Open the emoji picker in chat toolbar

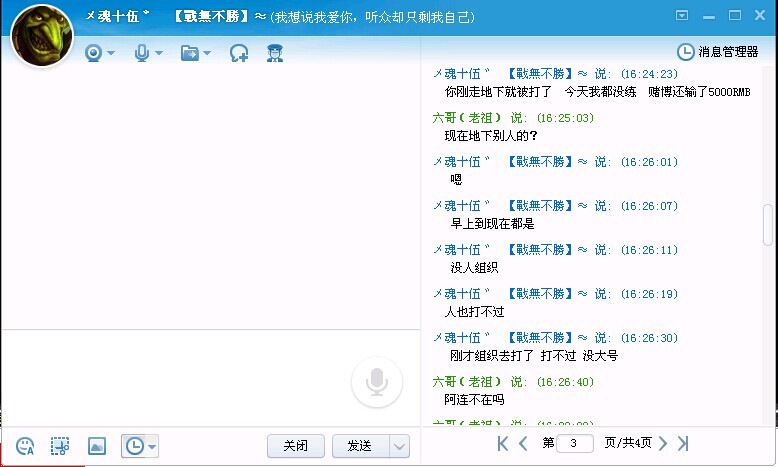(26, 446)
